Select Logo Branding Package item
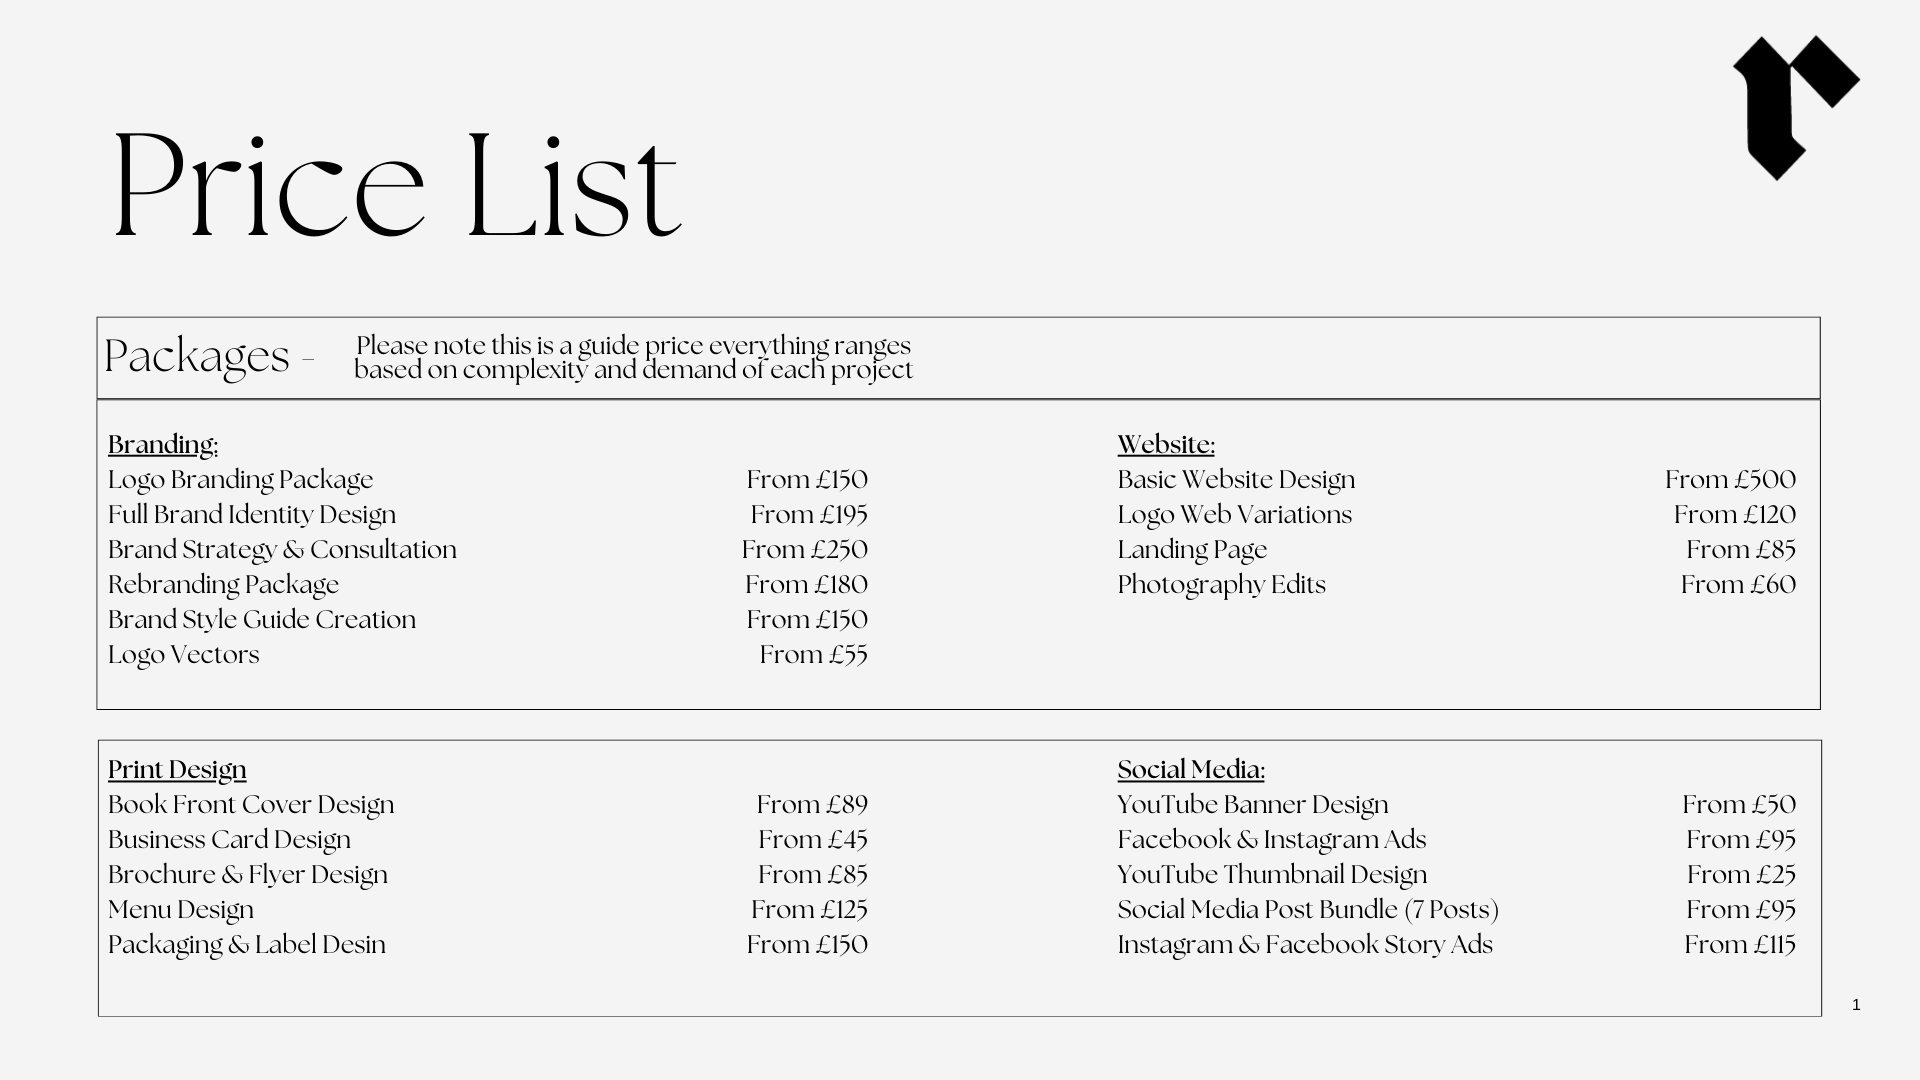The width and height of the screenshot is (1920, 1080). (x=240, y=480)
